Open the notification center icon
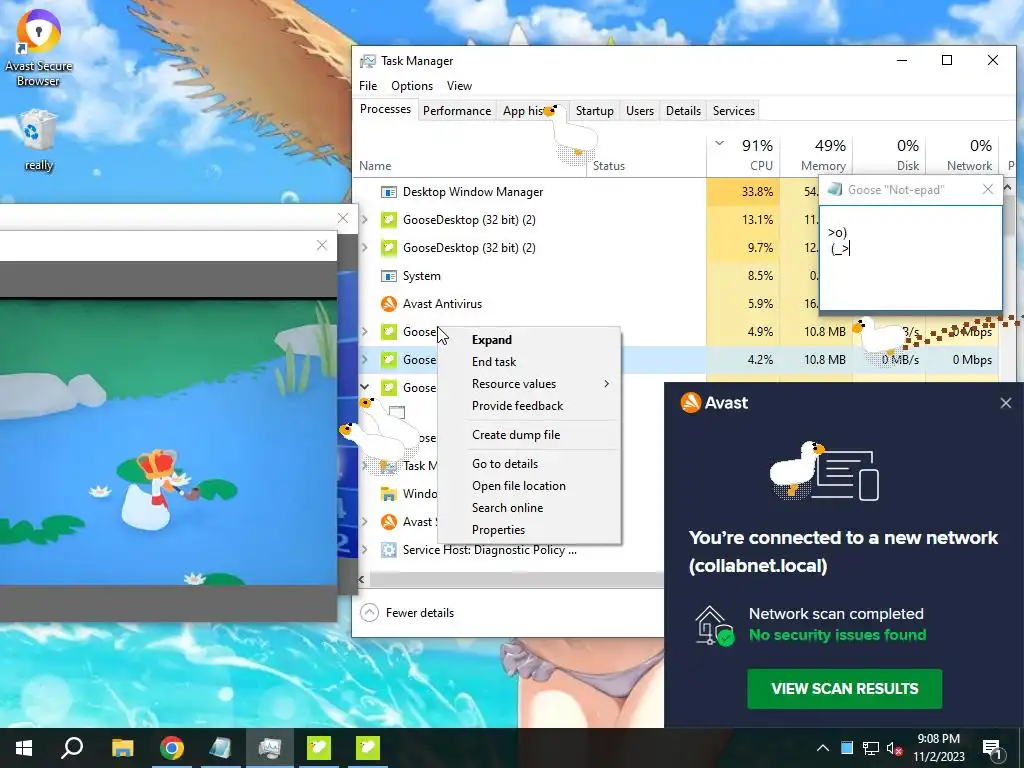1024x768 pixels. tap(992, 748)
